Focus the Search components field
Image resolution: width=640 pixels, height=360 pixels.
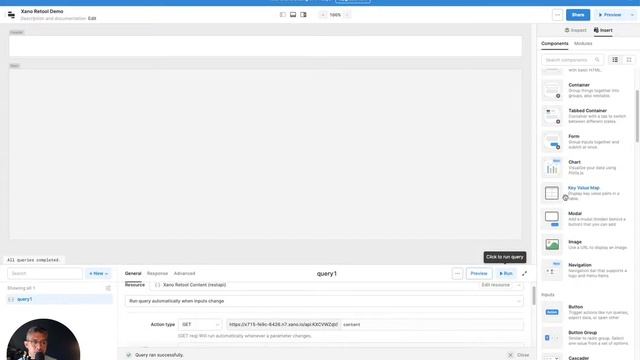coord(572,60)
